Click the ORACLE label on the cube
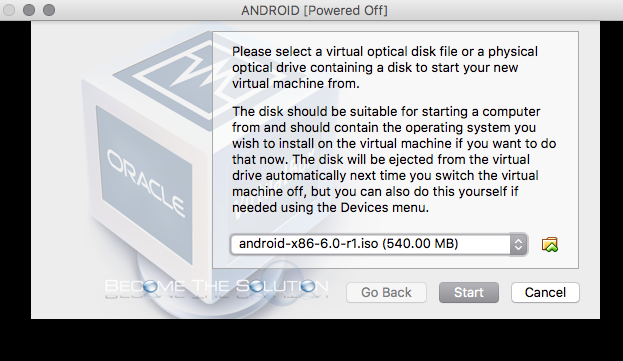 point(145,183)
